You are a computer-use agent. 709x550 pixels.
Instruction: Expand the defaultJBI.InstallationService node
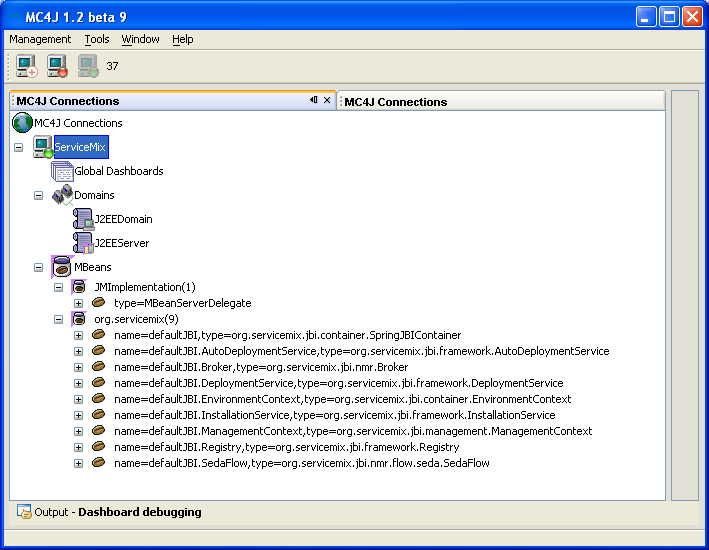click(x=78, y=415)
